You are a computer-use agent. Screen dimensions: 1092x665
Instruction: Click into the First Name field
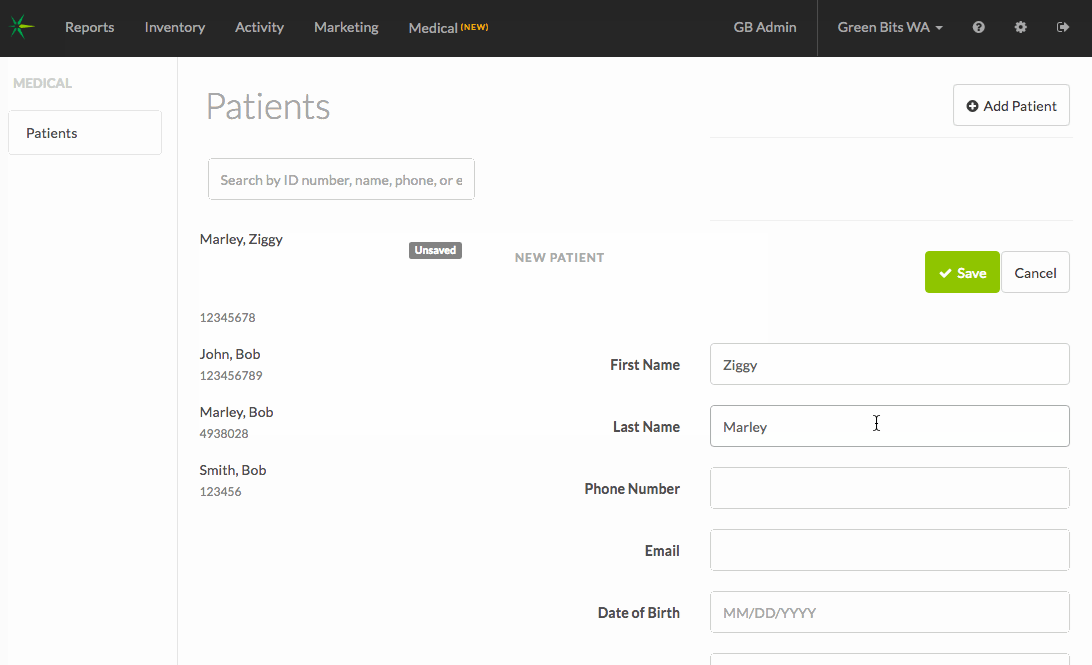(888, 365)
